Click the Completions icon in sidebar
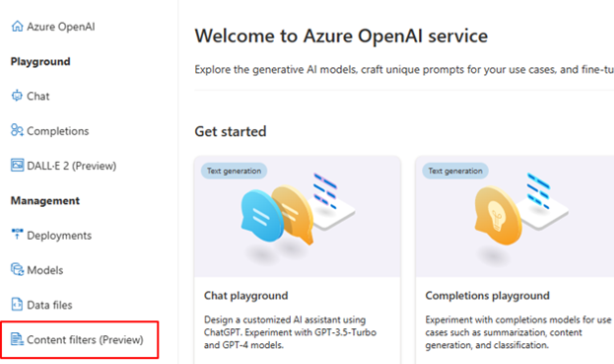614x364 pixels. (x=17, y=130)
